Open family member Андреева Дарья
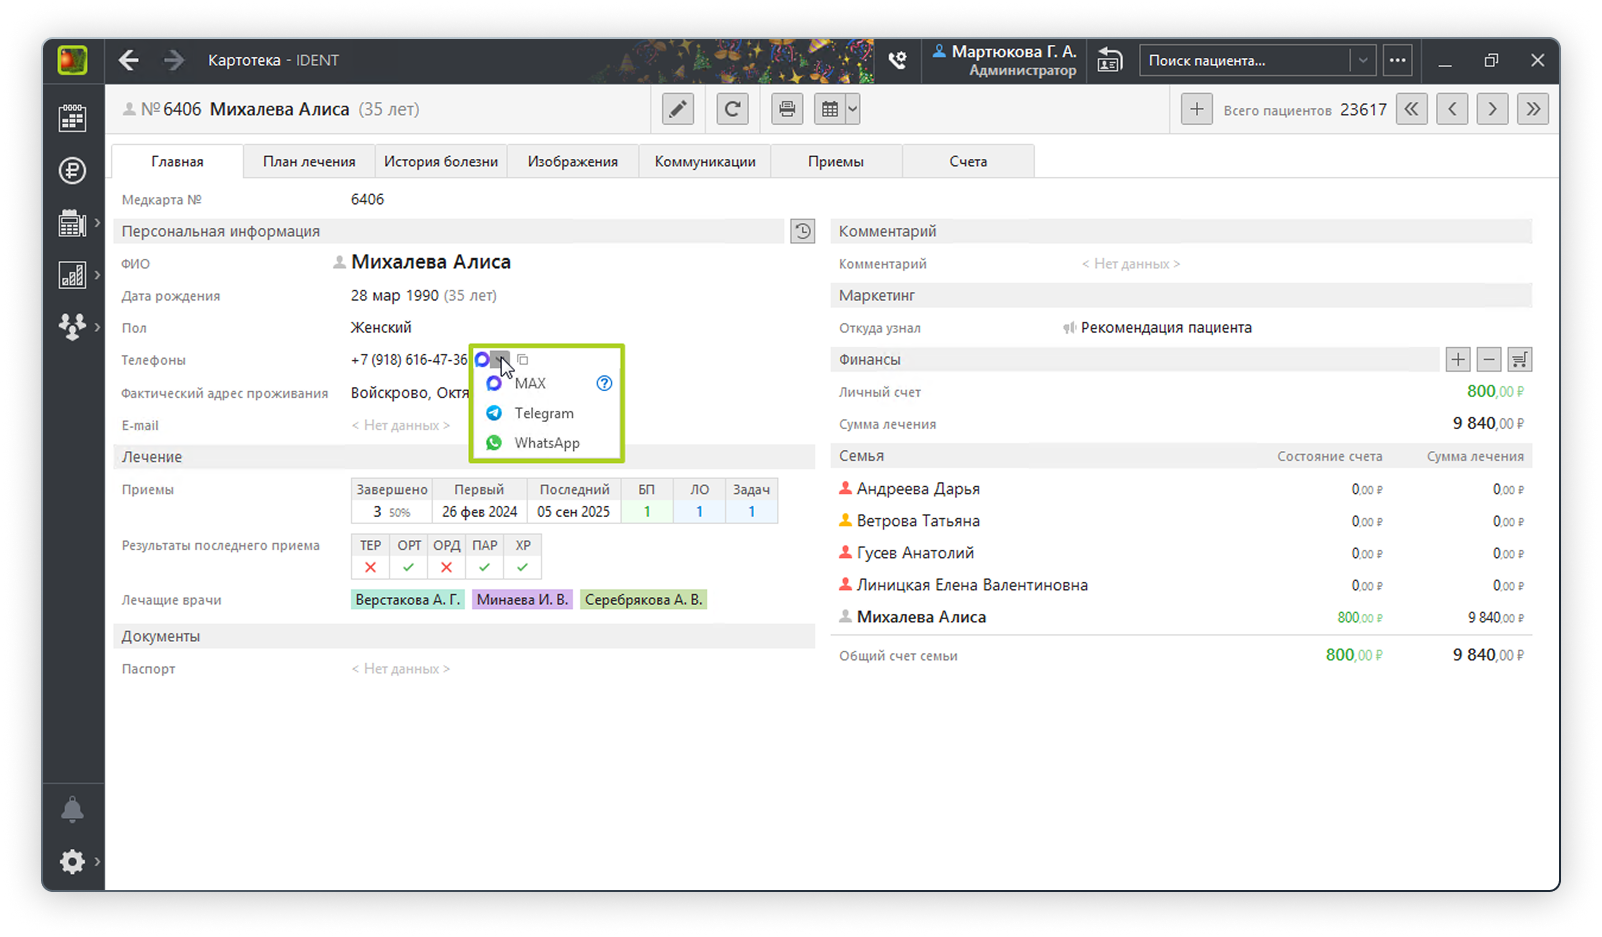 tap(917, 489)
